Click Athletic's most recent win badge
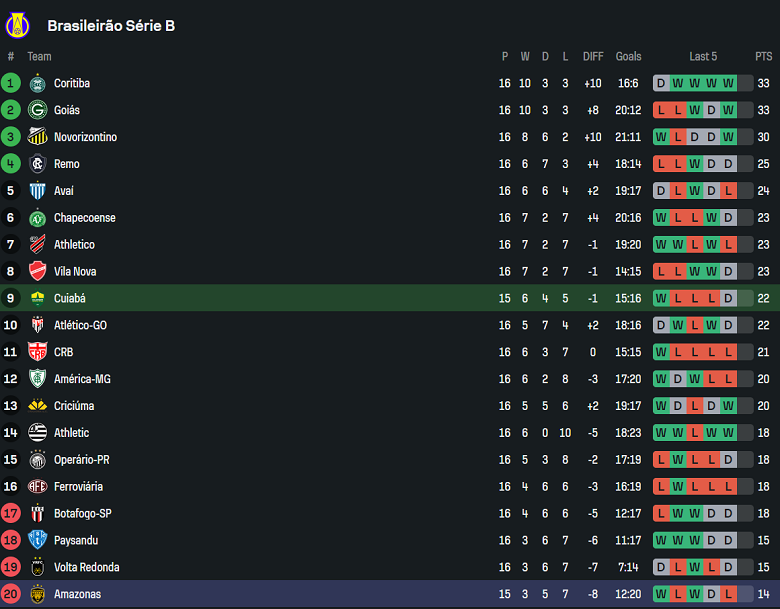The width and height of the screenshot is (780, 609). [729, 433]
